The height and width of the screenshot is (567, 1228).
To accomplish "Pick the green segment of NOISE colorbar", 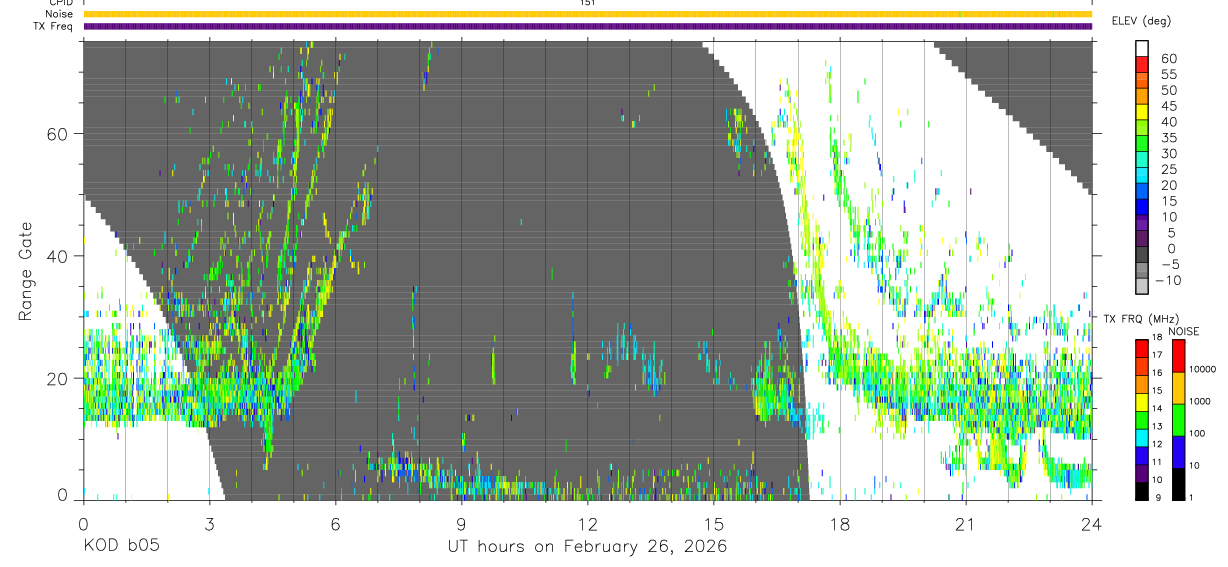I will coord(1177,420).
